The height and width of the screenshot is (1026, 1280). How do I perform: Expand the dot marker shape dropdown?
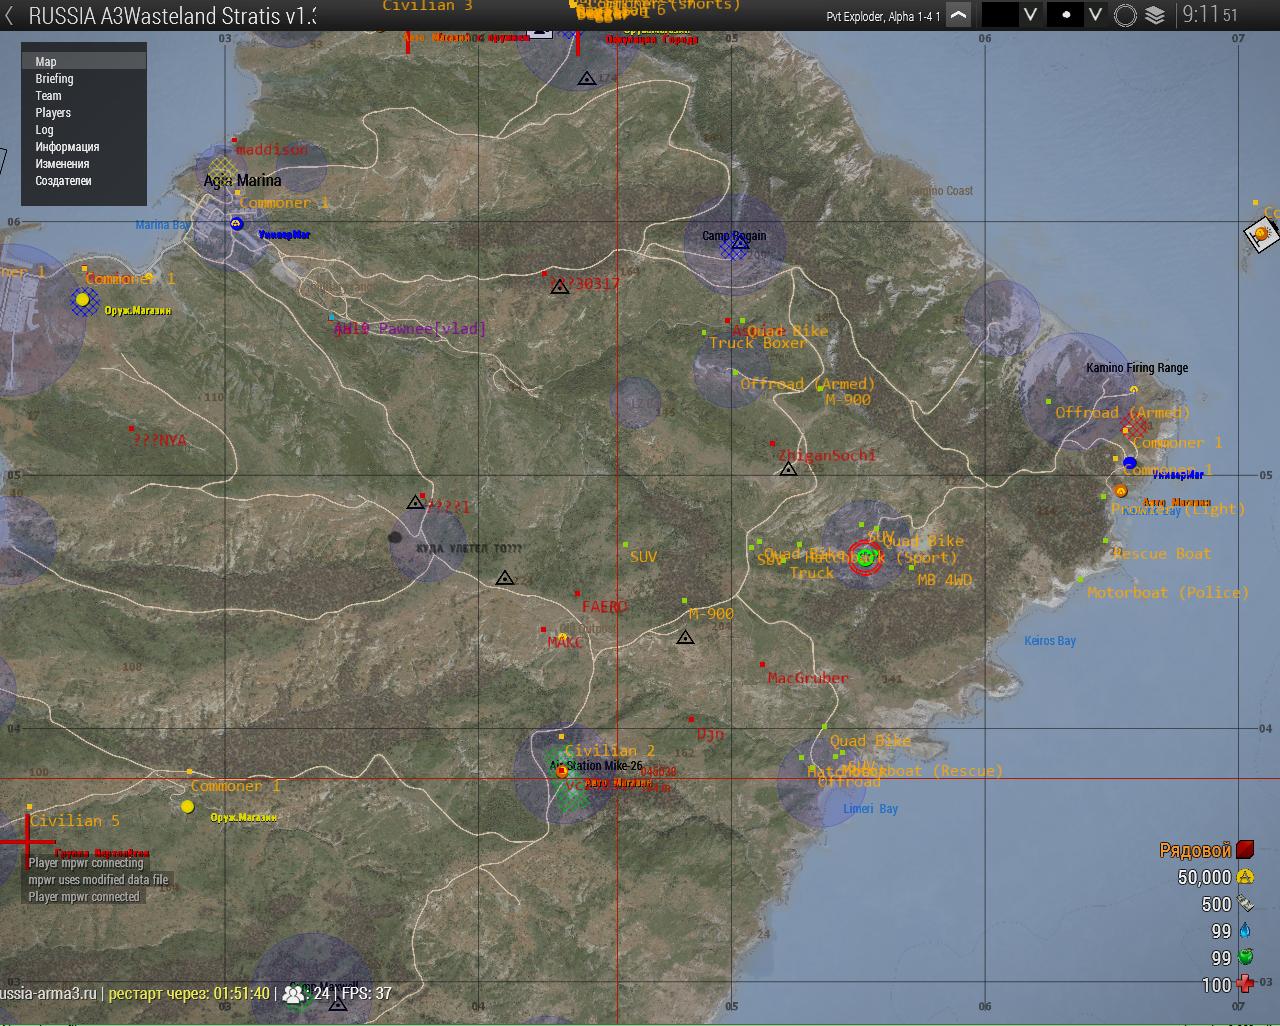click(x=1095, y=15)
